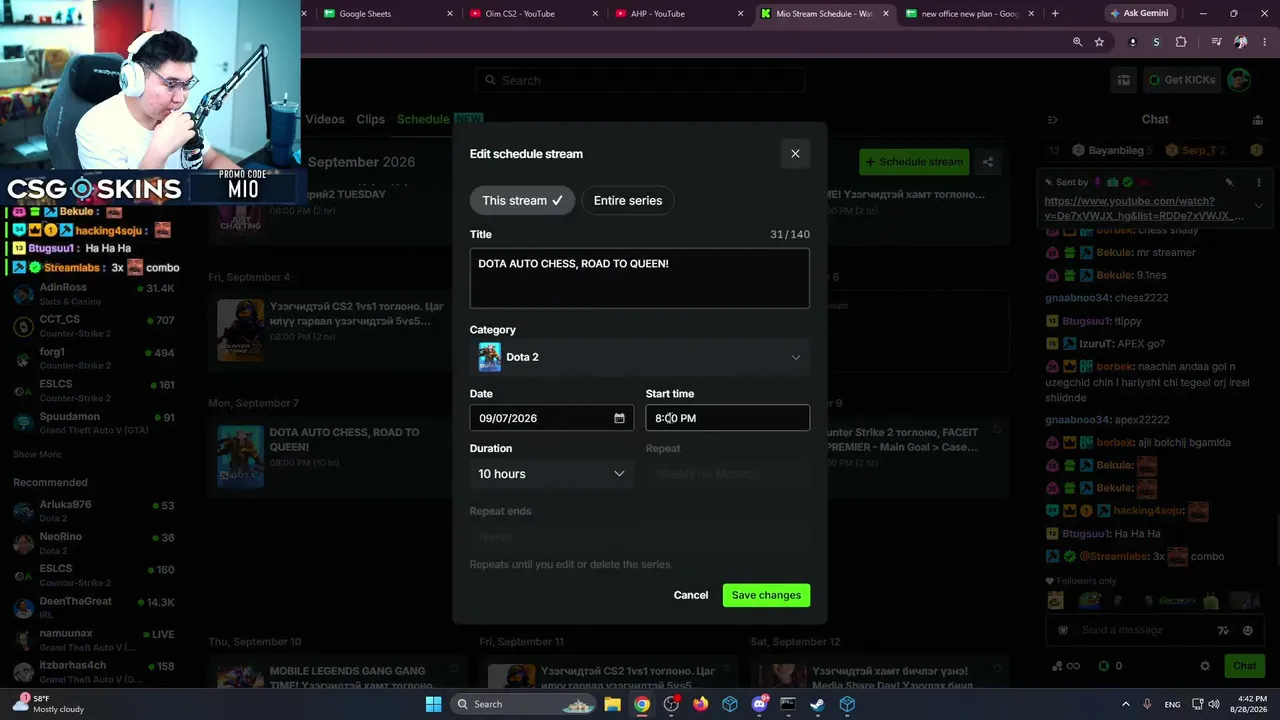Screen dimensions: 1280x720
Task: Edit the stream Title text field
Action: tap(640, 278)
